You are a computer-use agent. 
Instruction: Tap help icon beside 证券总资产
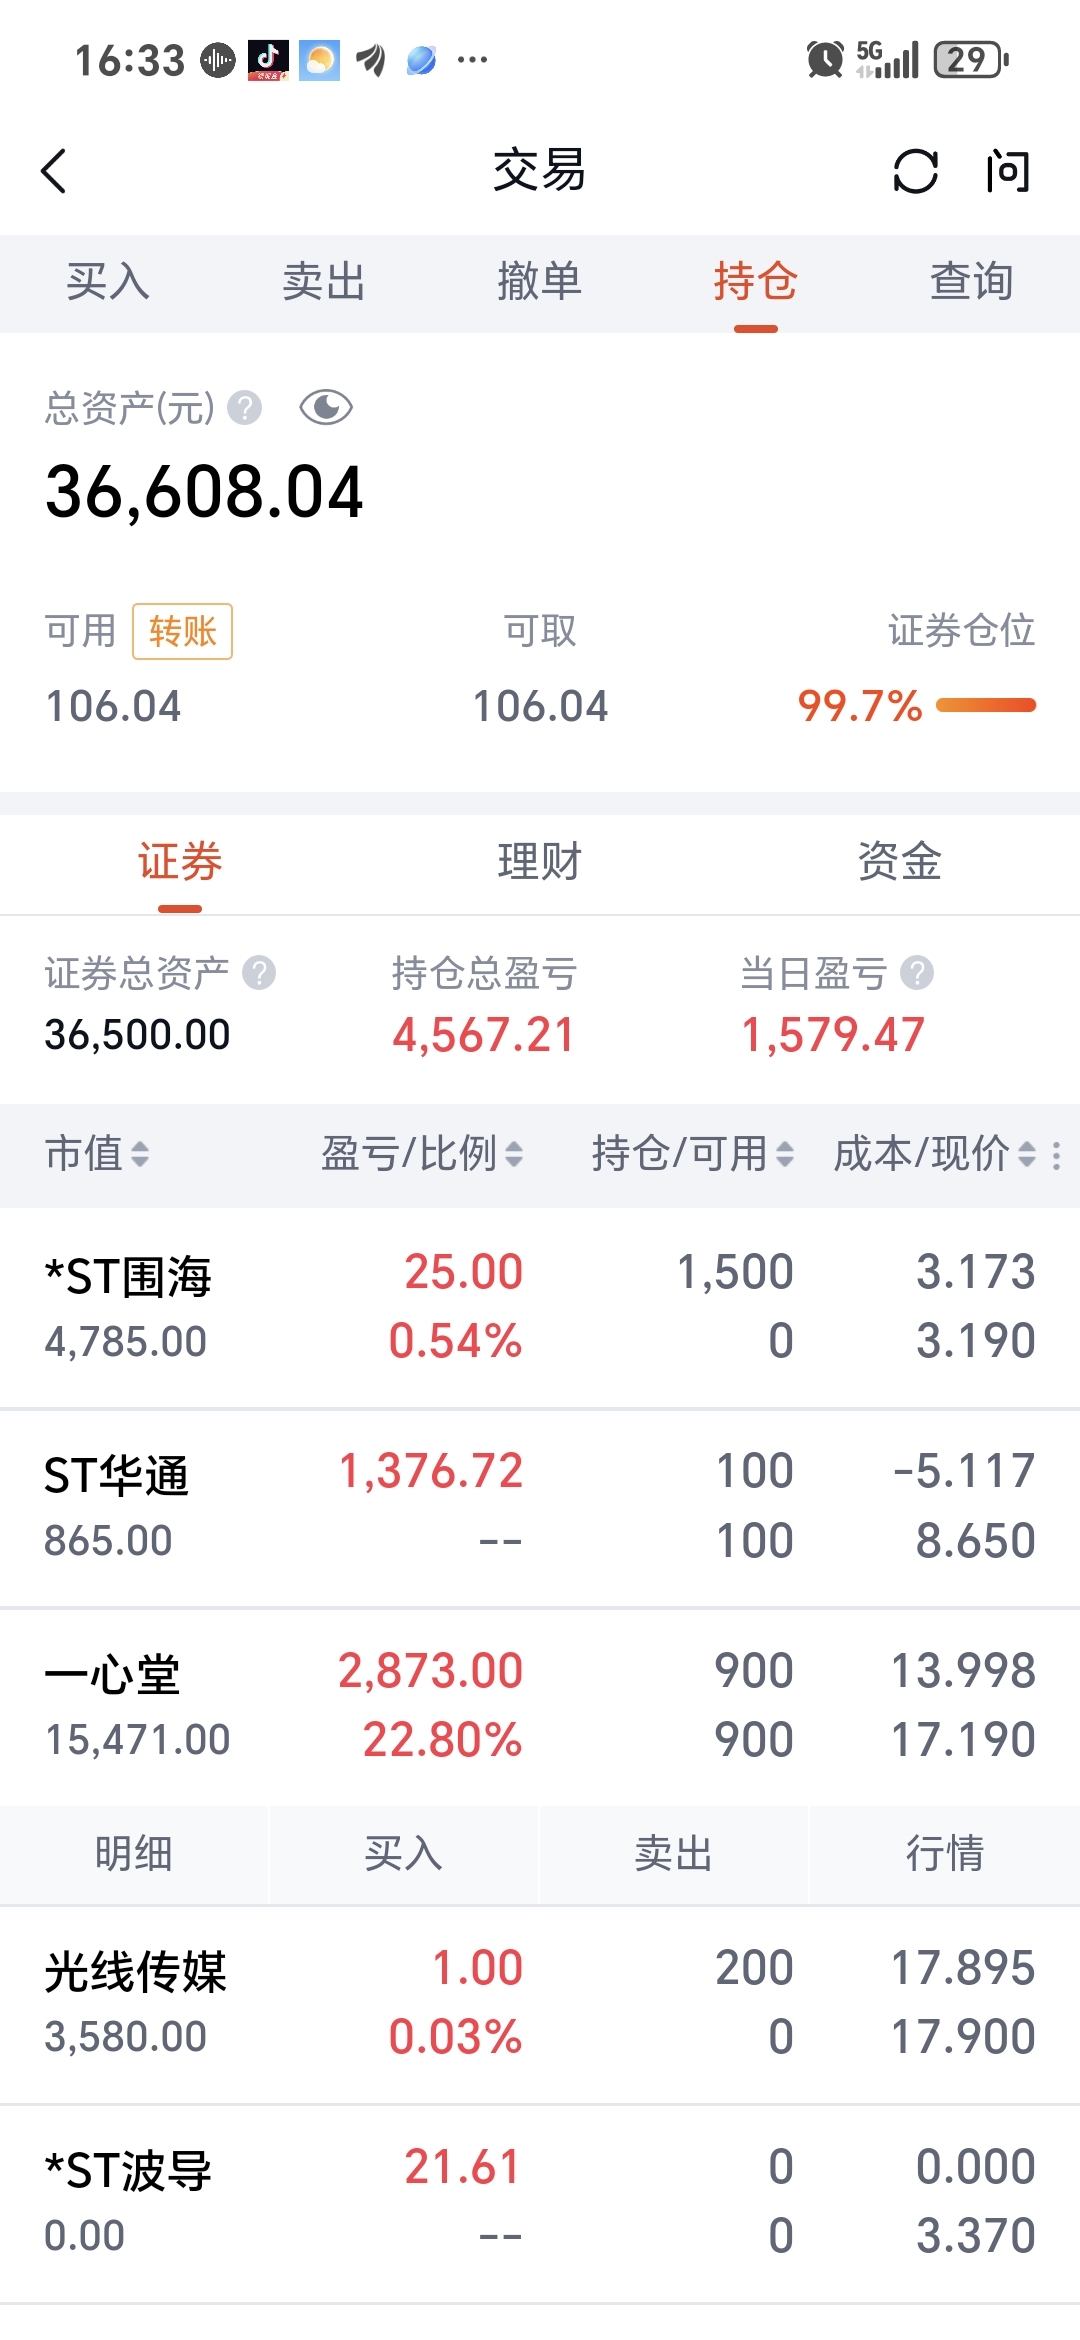coord(259,972)
